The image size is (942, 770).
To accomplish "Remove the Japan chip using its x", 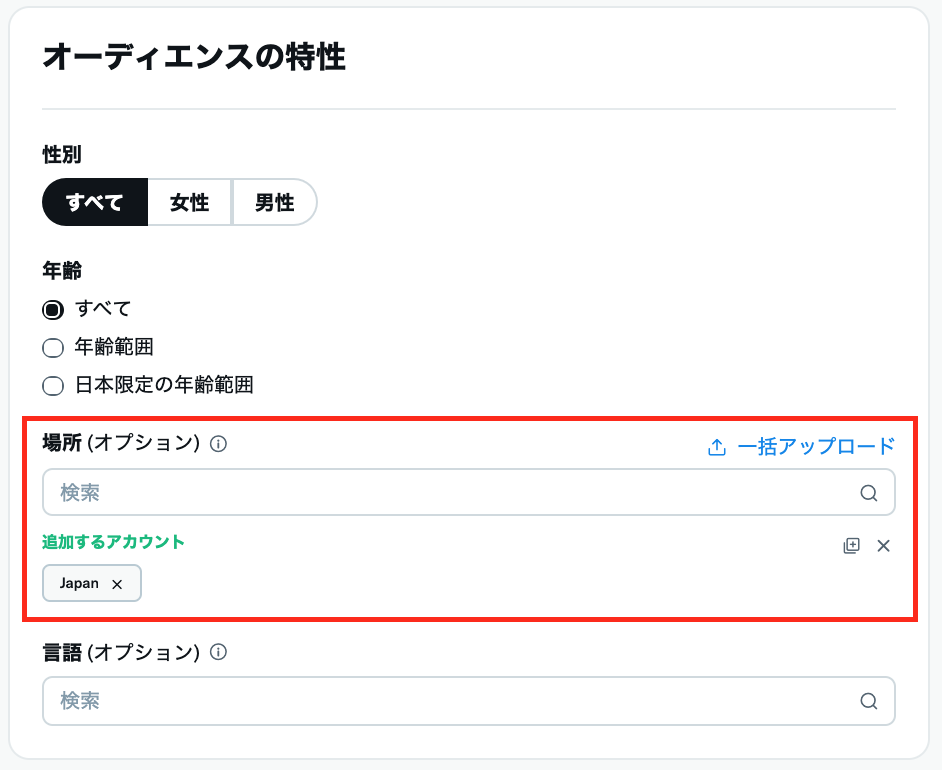I will tap(117, 584).
